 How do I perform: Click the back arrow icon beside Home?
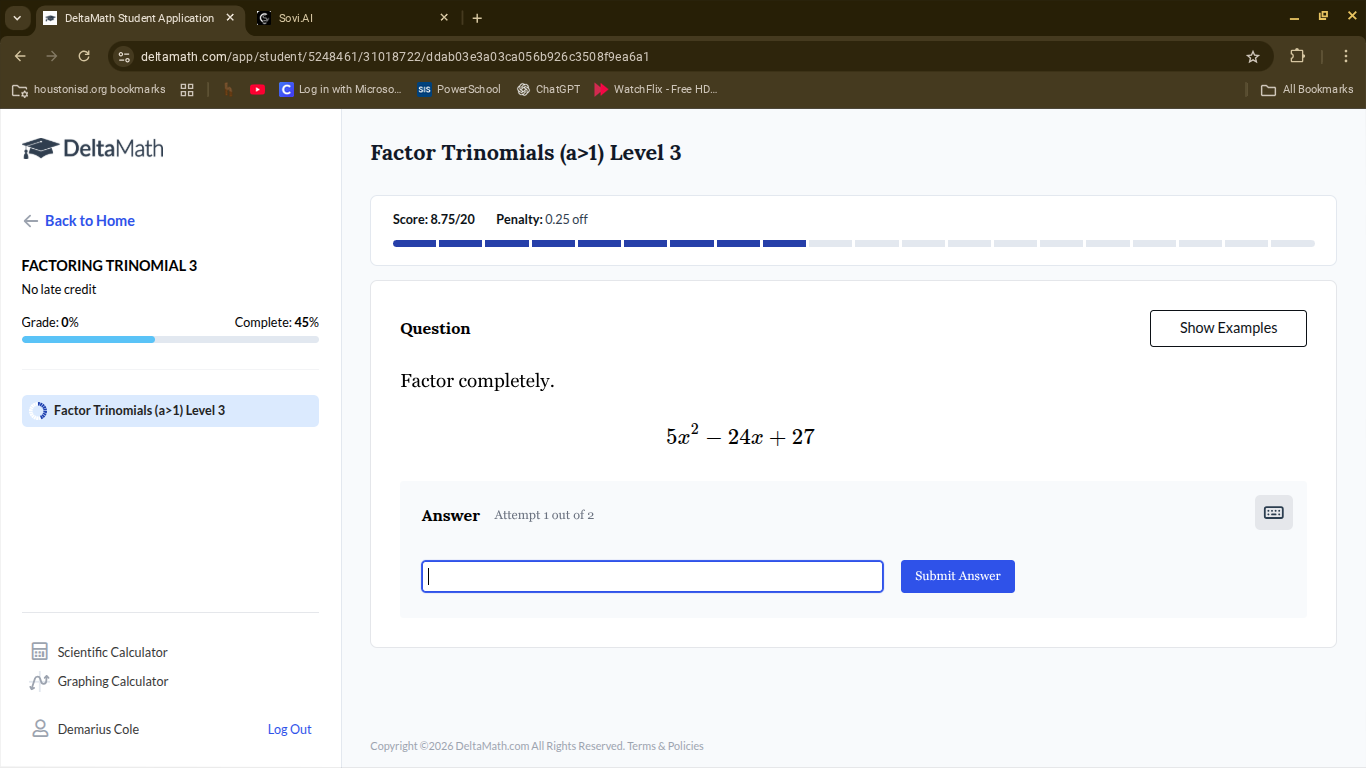pos(31,221)
